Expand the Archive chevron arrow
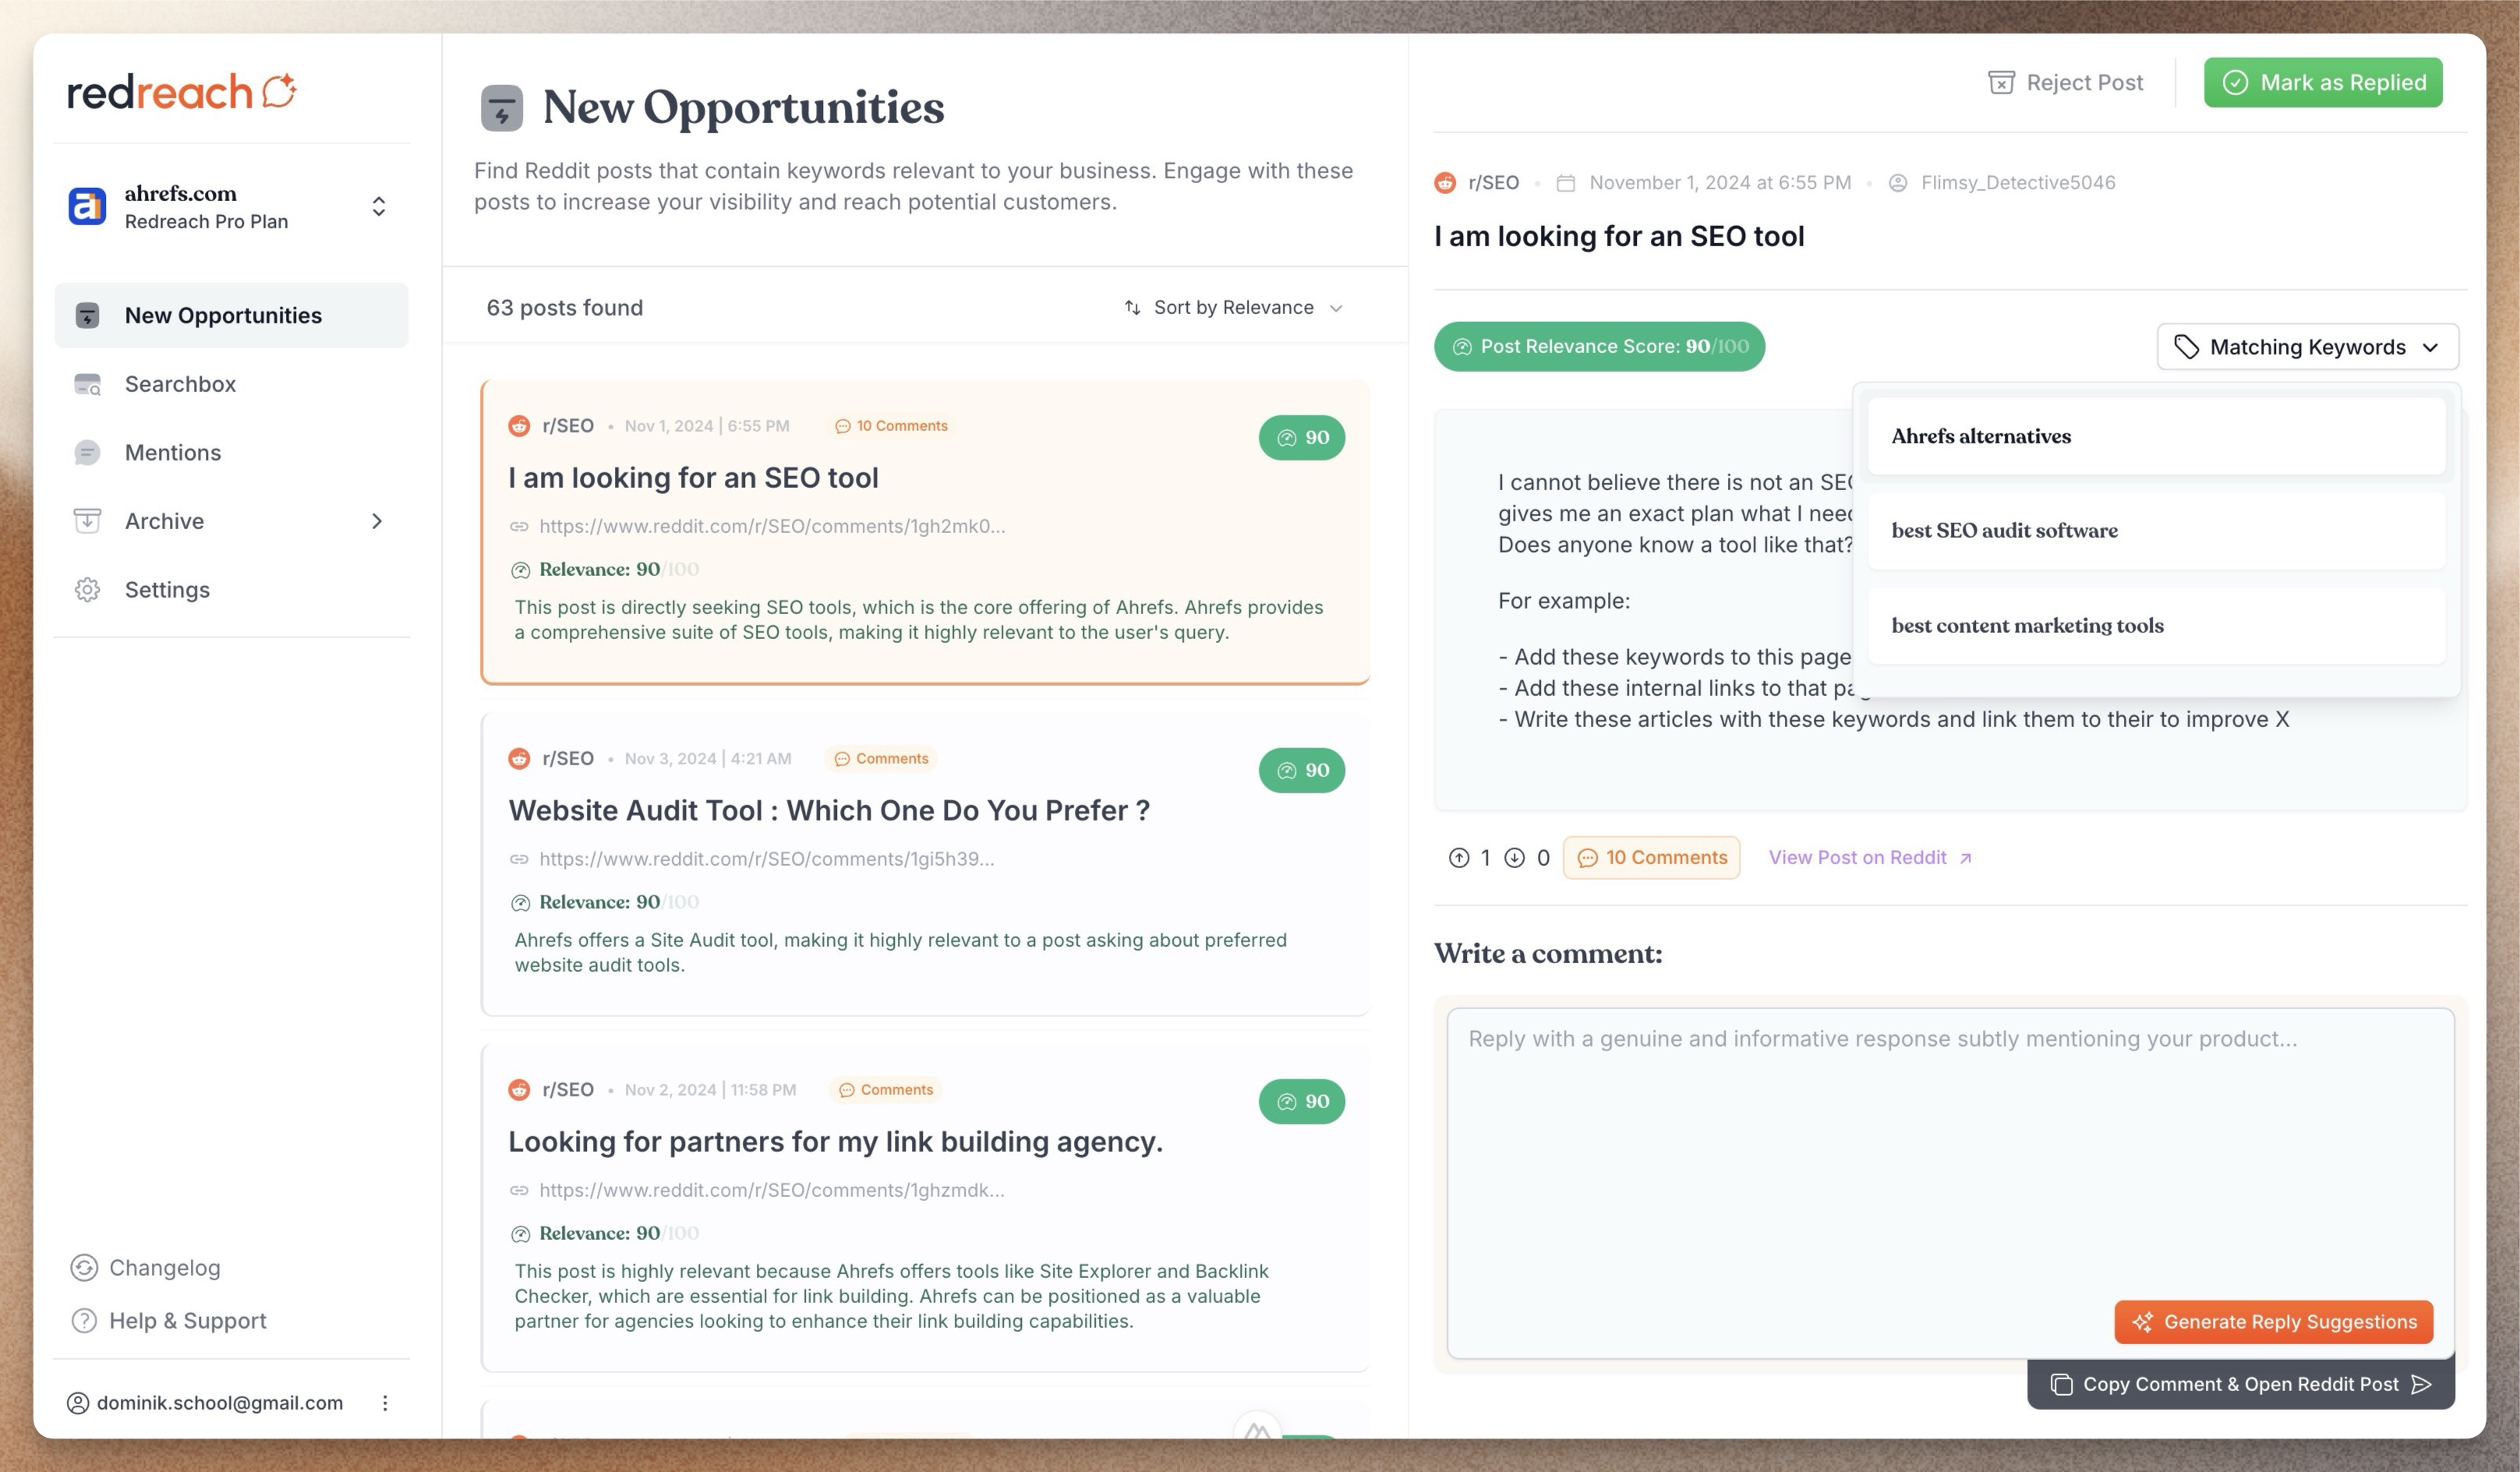 [377, 521]
